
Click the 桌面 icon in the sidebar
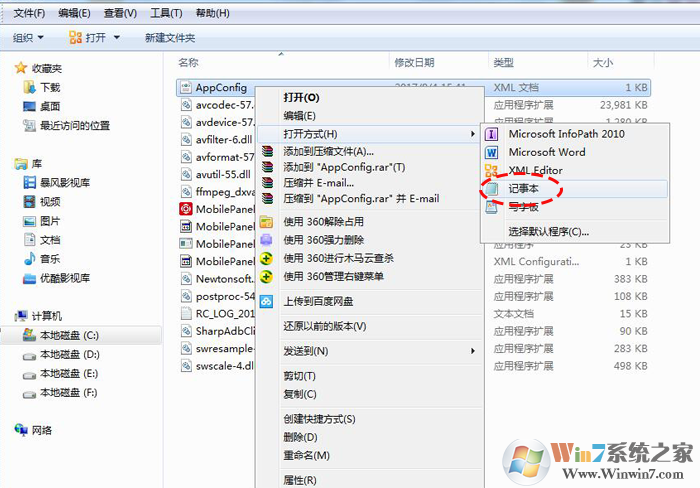[x=29, y=106]
